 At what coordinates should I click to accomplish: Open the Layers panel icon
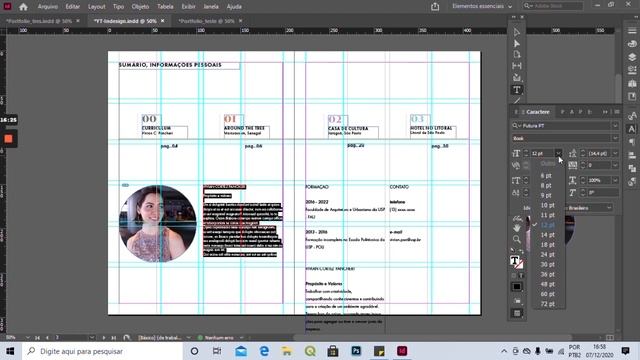(x=632, y=57)
